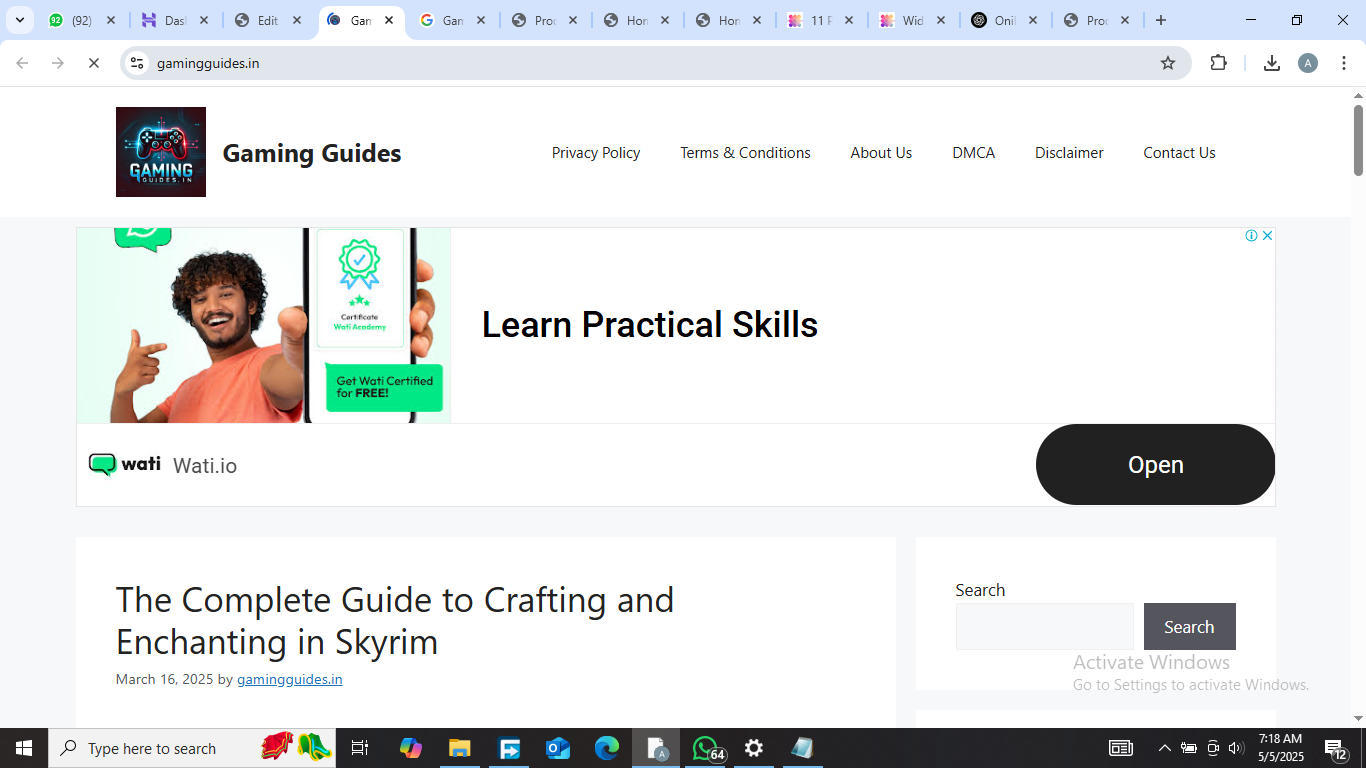Click the ad info (i) icon
This screenshot has width=1366, height=768.
(x=1251, y=236)
